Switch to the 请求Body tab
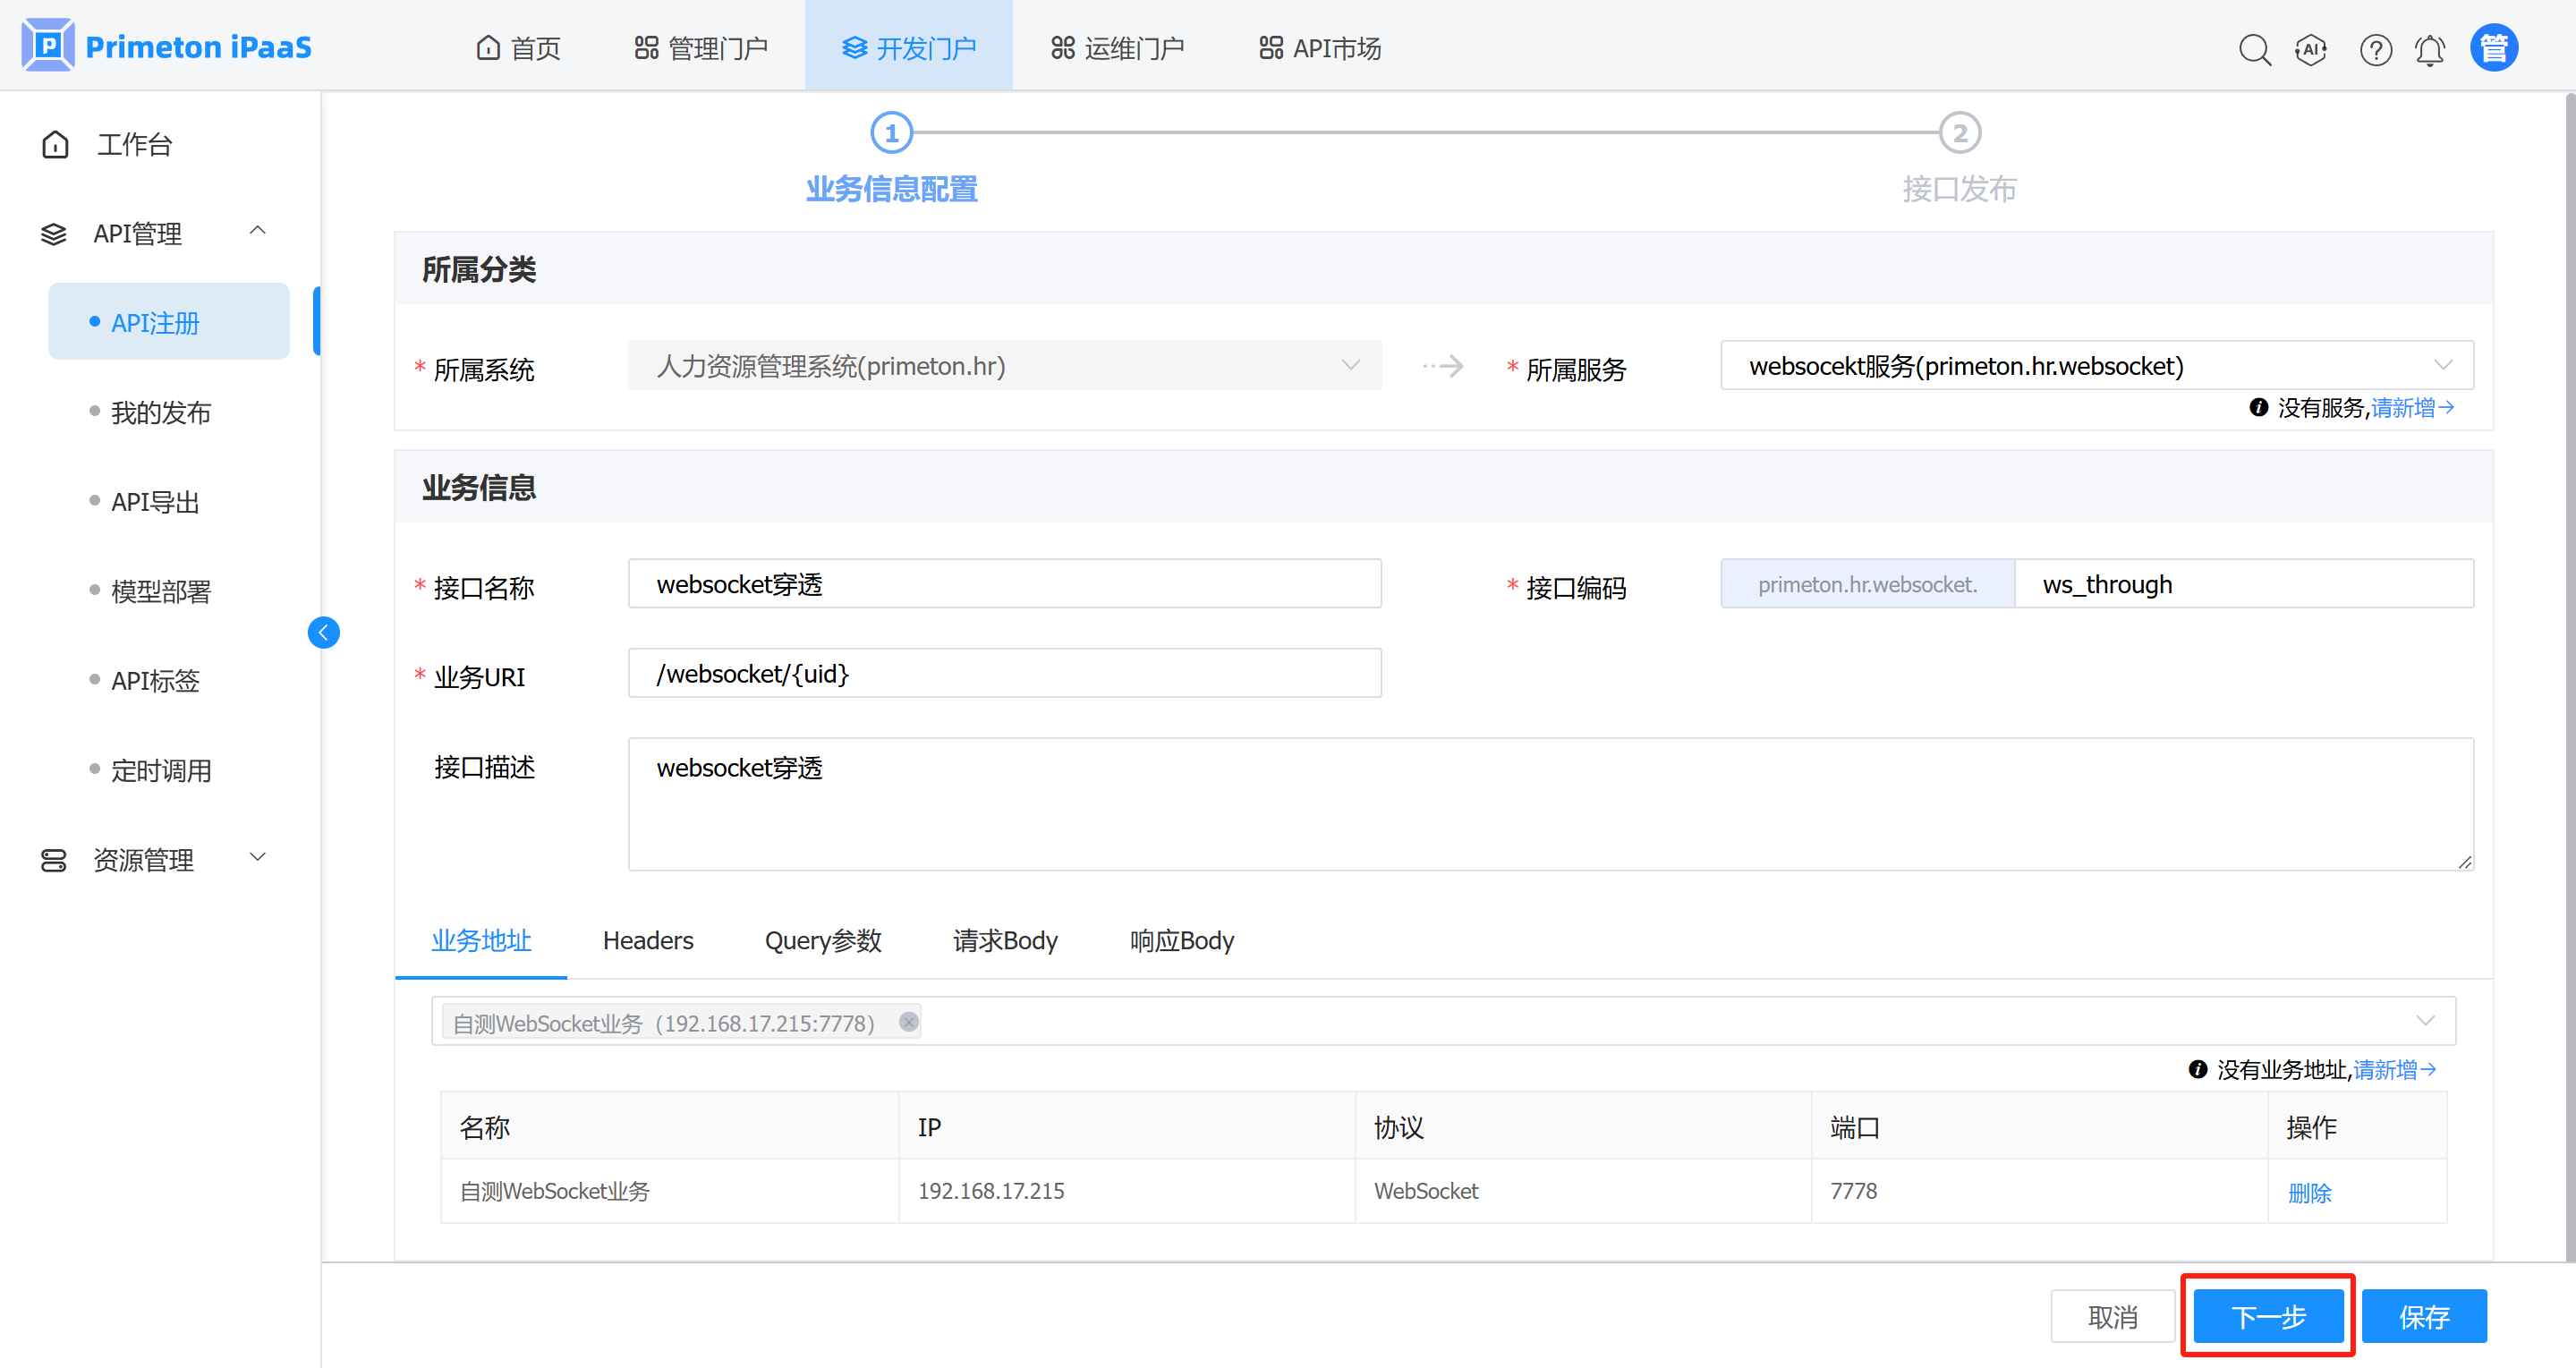2576x1368 pixels. (x=1004, y=940)
